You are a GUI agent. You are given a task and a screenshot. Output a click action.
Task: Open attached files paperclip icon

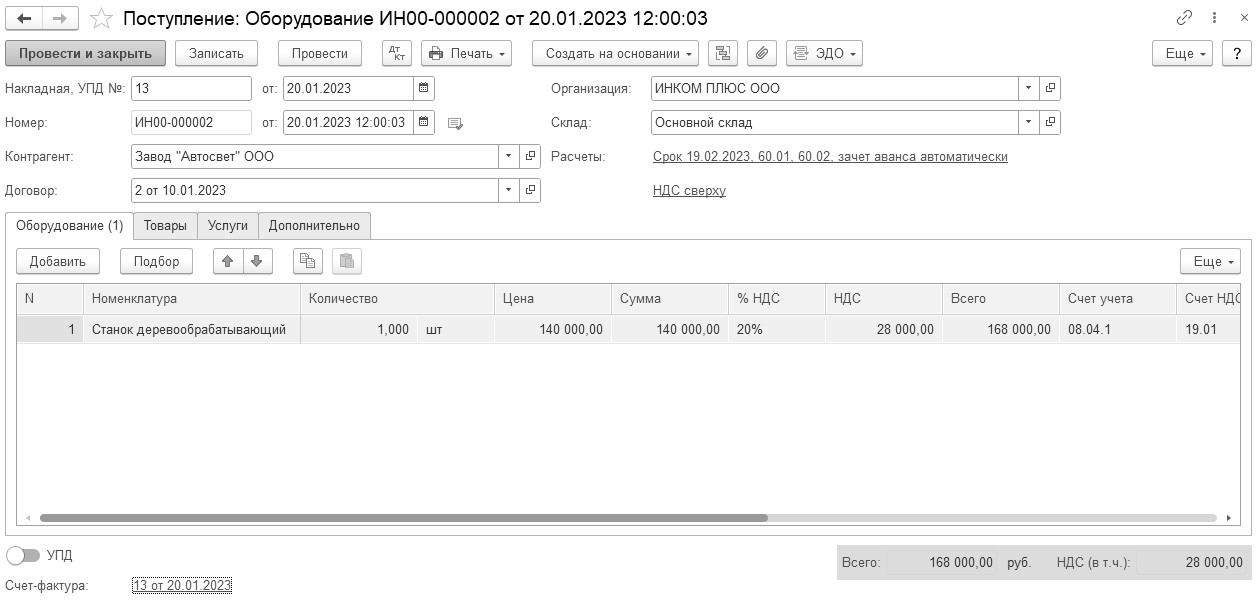762,53
